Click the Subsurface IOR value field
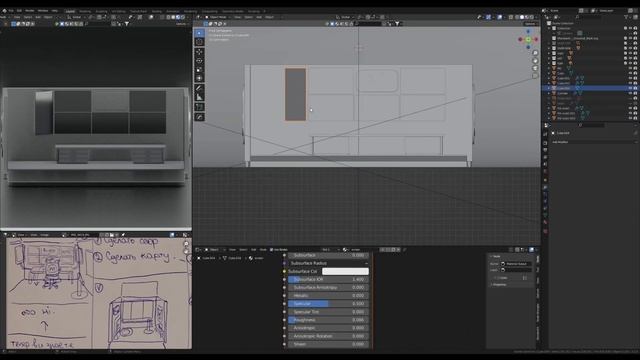Viewport: 640px width, 360px height. tap(329, 280)
